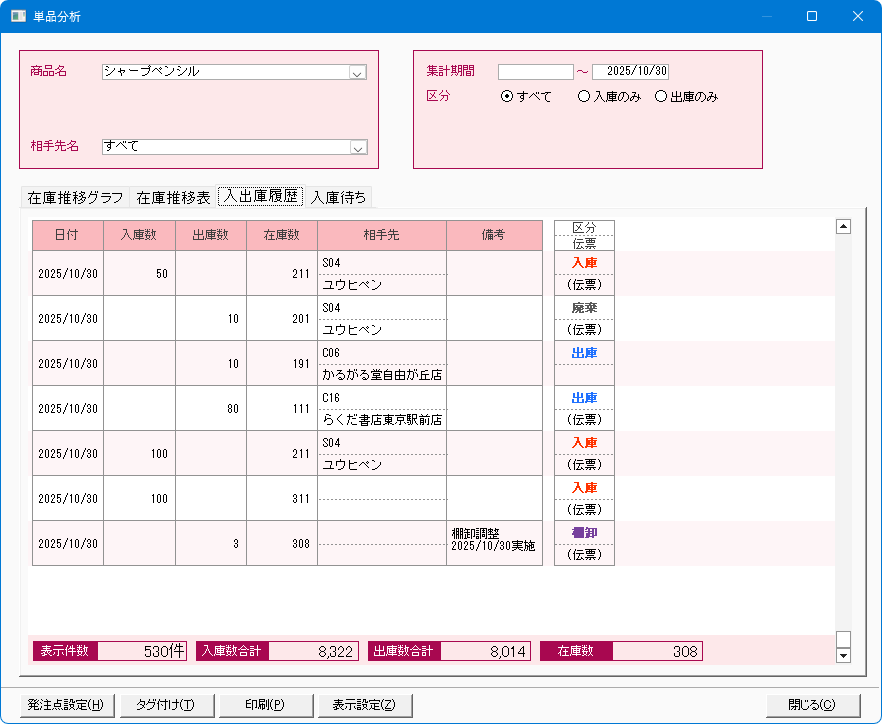Open 表示設定 settings button

(364, 704)
